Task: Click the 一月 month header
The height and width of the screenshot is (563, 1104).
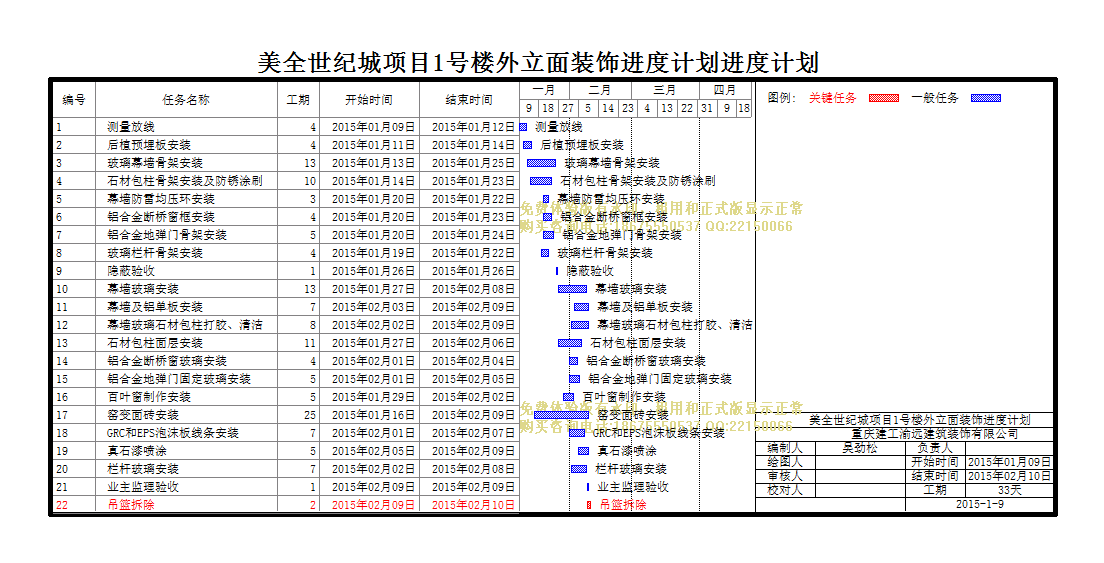Action: pos(544,90)
